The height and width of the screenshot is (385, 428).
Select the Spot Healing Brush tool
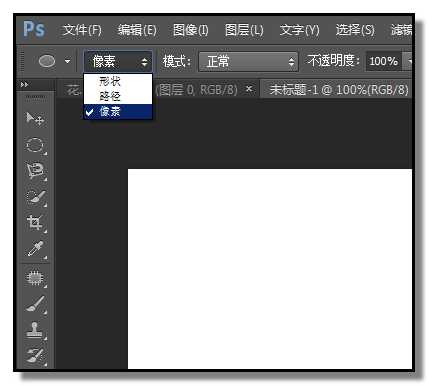(35, 278)
